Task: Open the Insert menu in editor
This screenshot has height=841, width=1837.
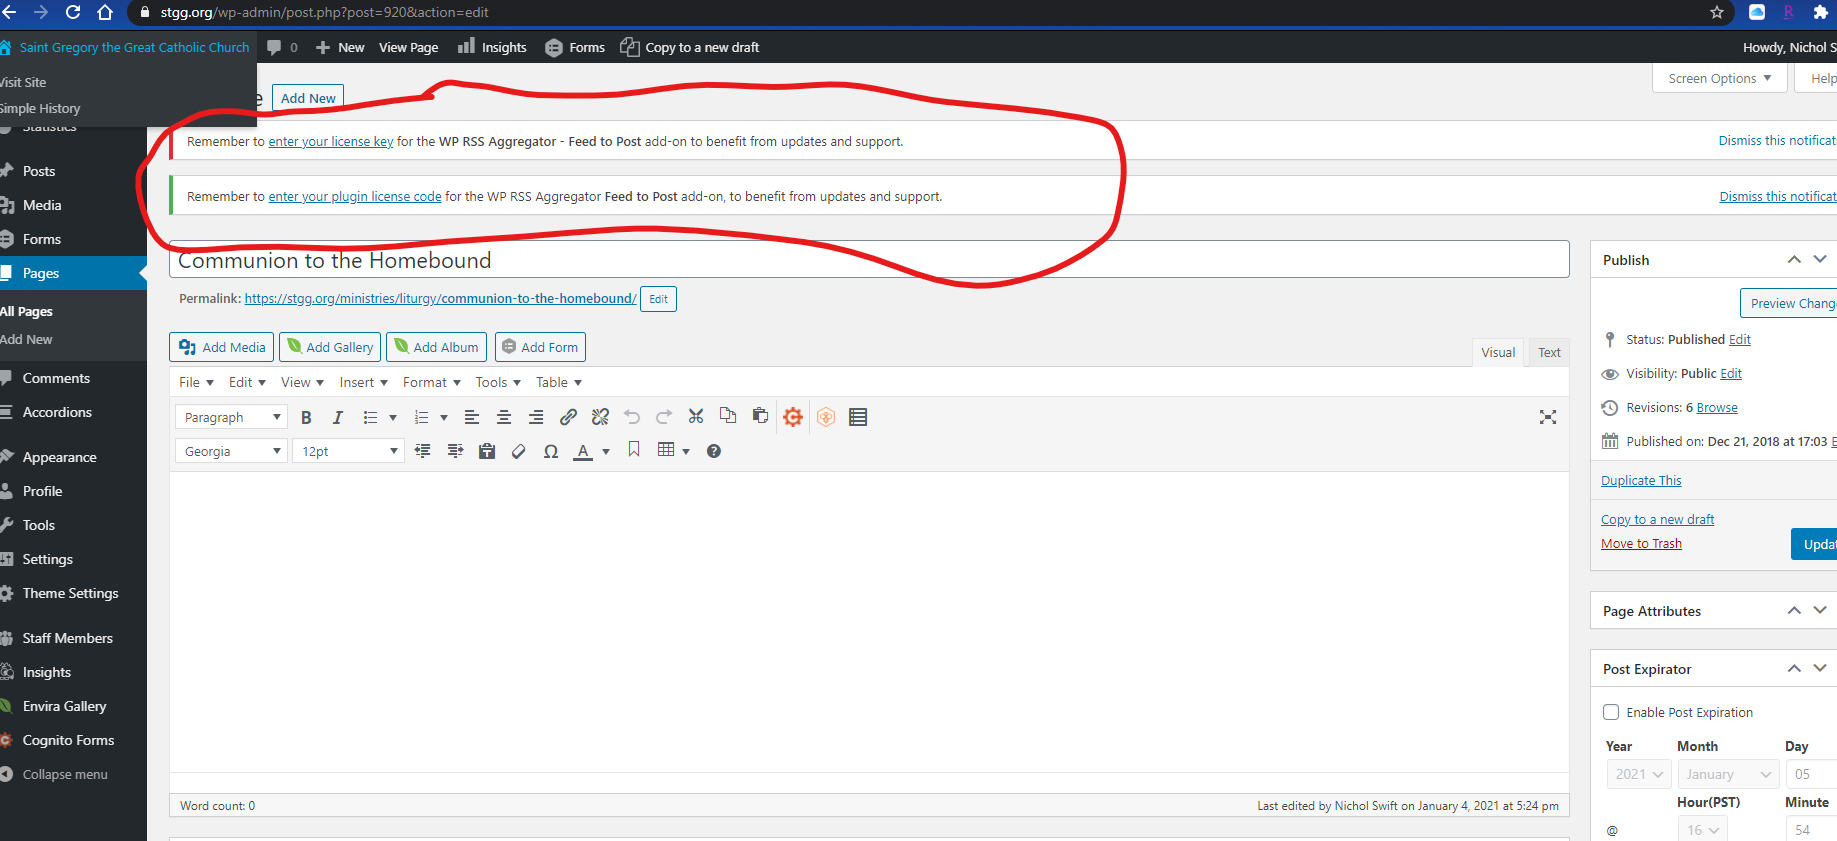Action: [x=363, y=383]
